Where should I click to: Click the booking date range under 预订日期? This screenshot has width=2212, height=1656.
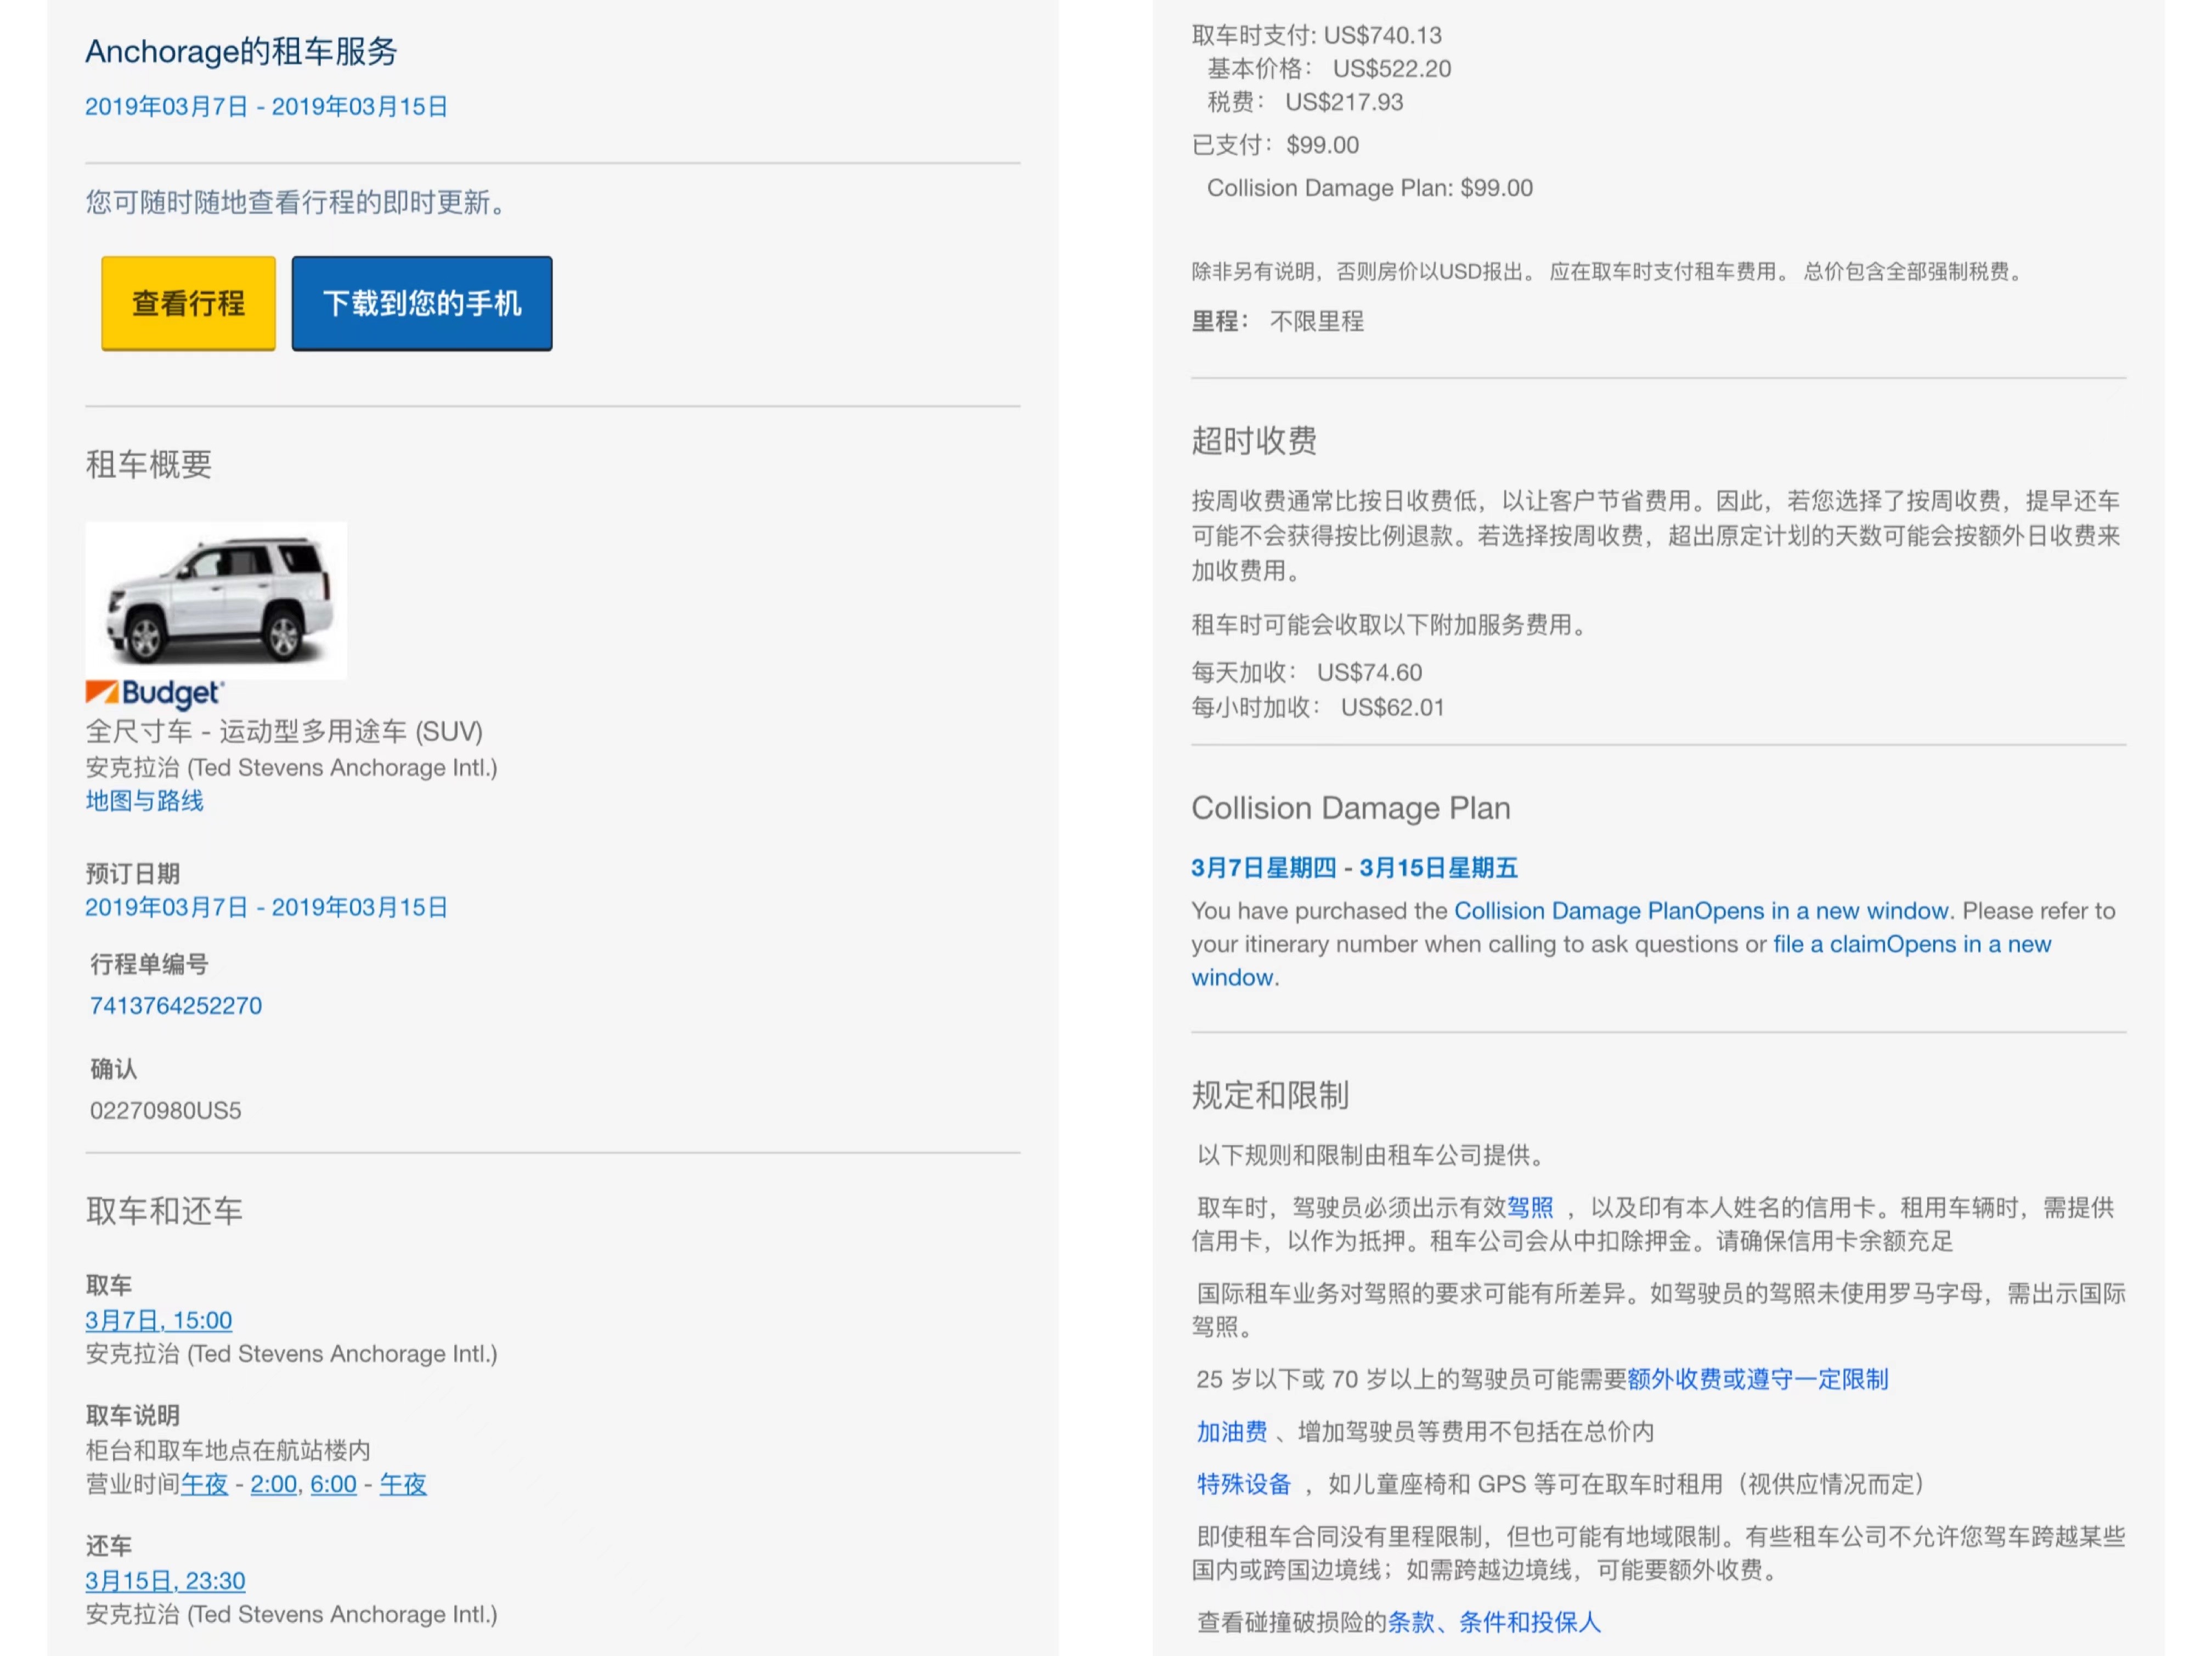[266, 907]
